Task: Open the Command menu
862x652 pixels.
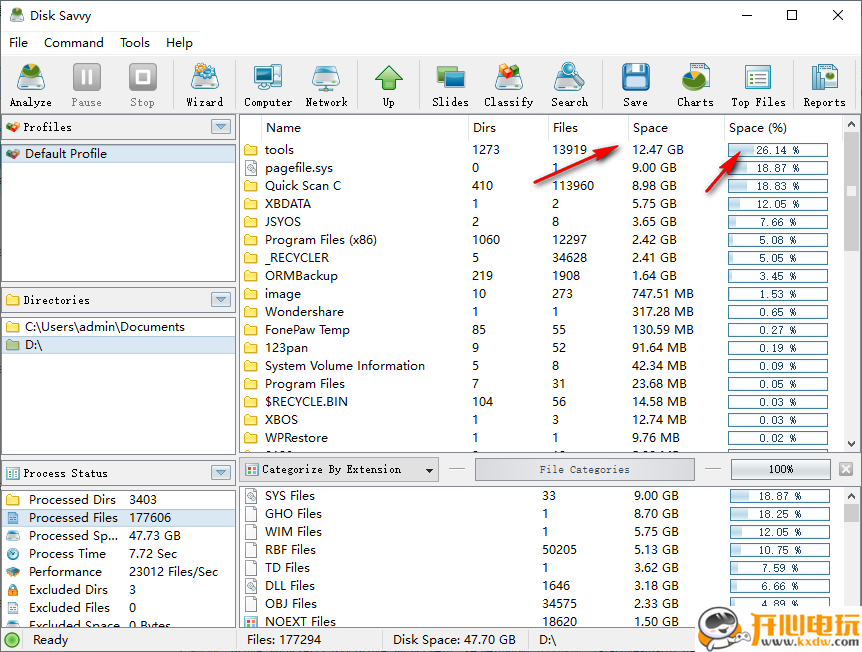Action: click(x=74, y=43)
